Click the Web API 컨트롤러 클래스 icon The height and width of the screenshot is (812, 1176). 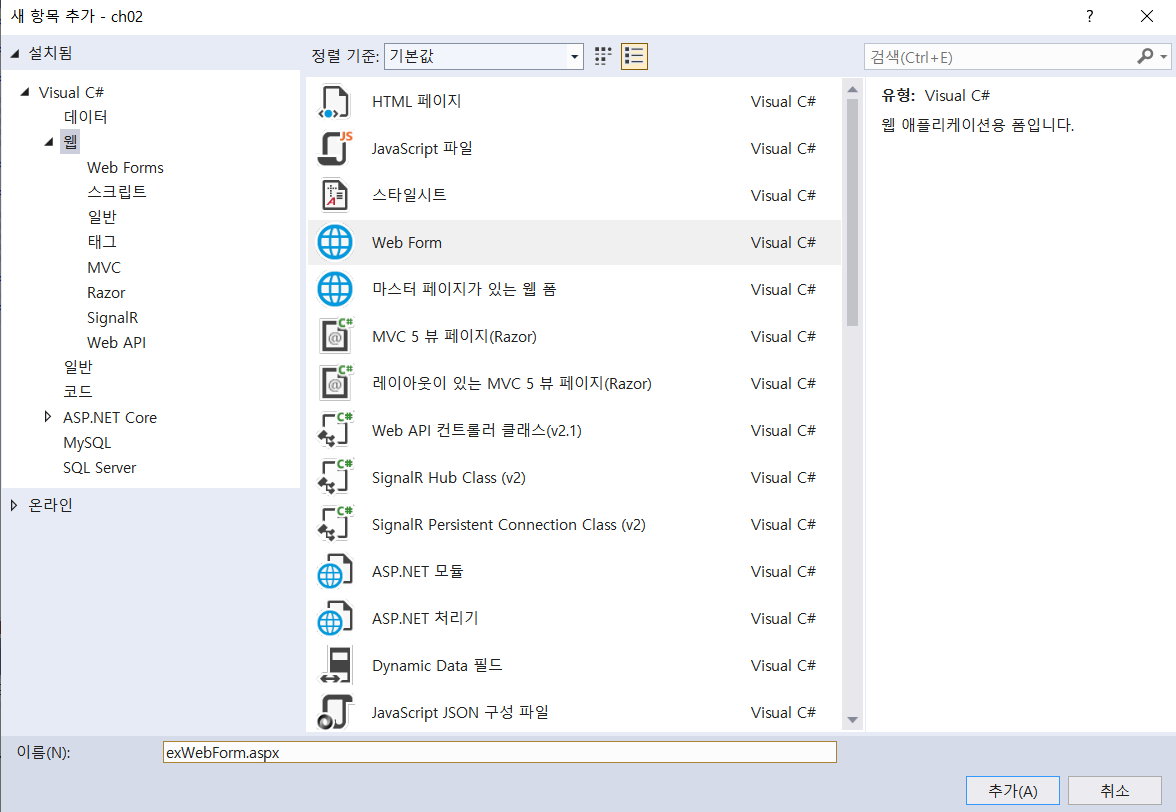(x=334, y=430)
